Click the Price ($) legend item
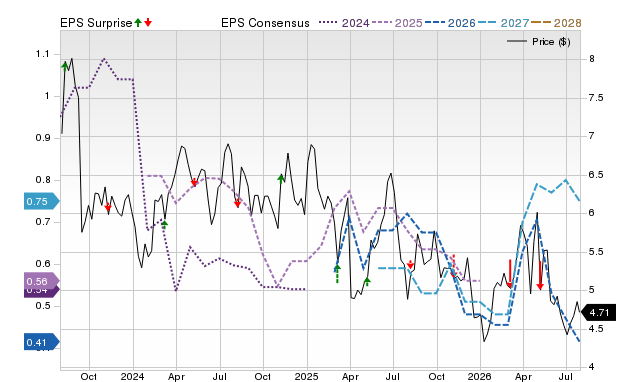 coord(539,42)
